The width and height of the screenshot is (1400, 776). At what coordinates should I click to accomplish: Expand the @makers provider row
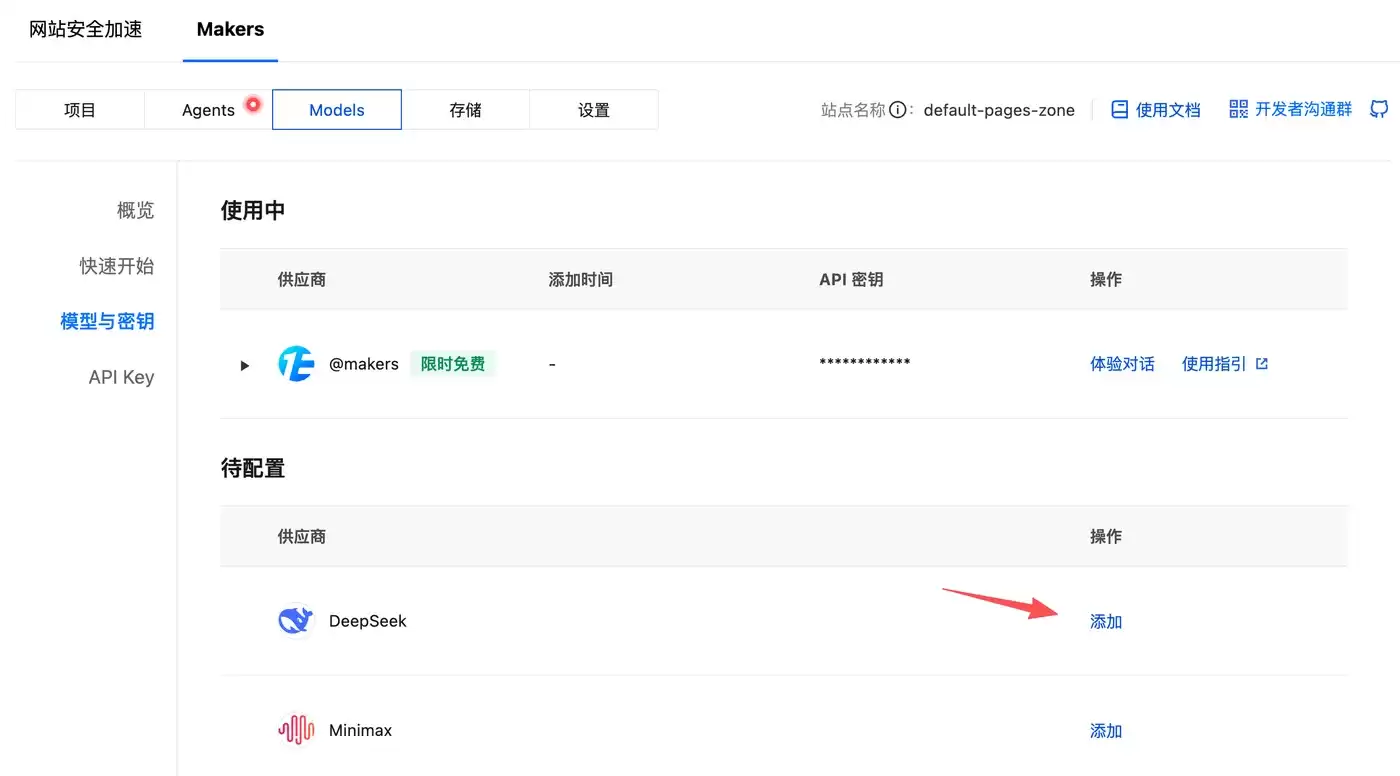coord(244,365)
